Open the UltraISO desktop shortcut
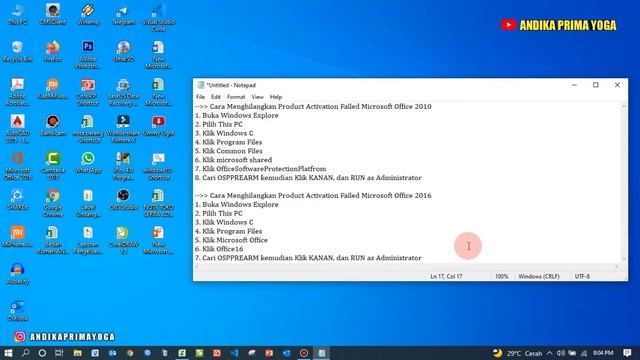 (123, 51)
